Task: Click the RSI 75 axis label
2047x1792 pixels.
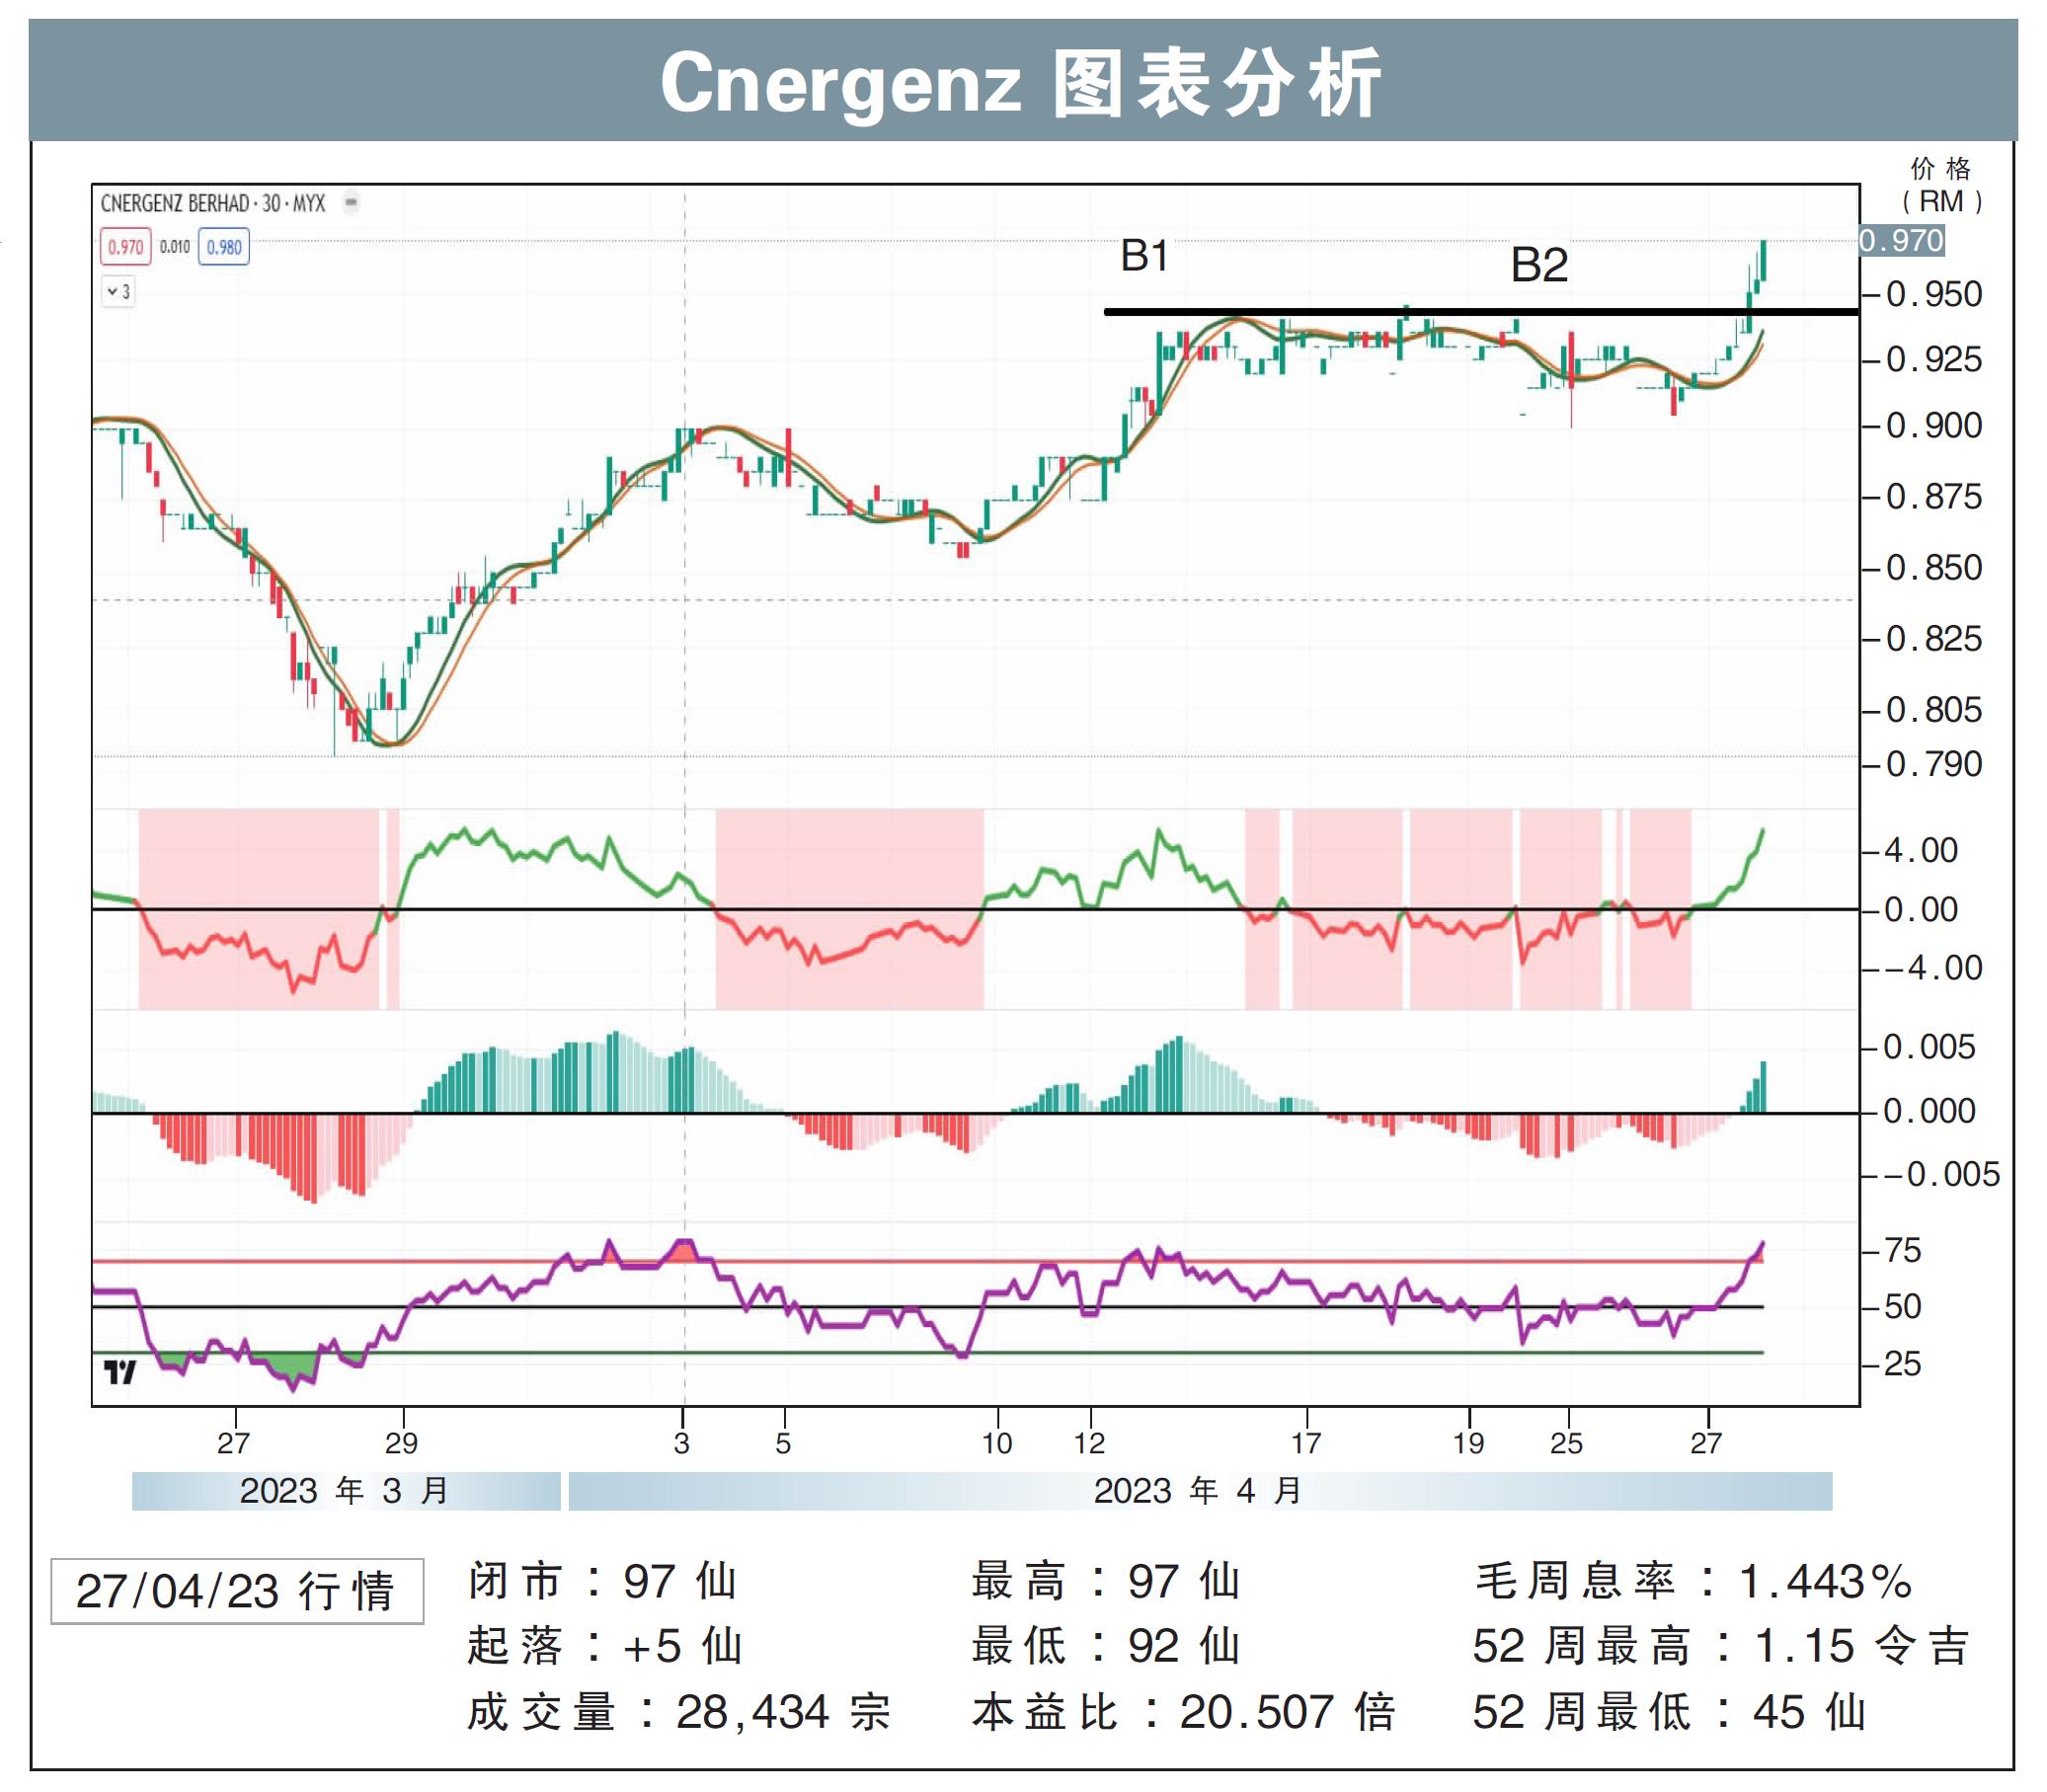Action: (1902, 1251)
